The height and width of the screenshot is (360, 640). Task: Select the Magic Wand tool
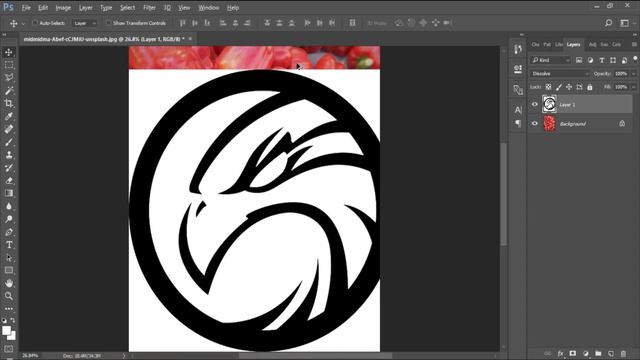point(9,90)
